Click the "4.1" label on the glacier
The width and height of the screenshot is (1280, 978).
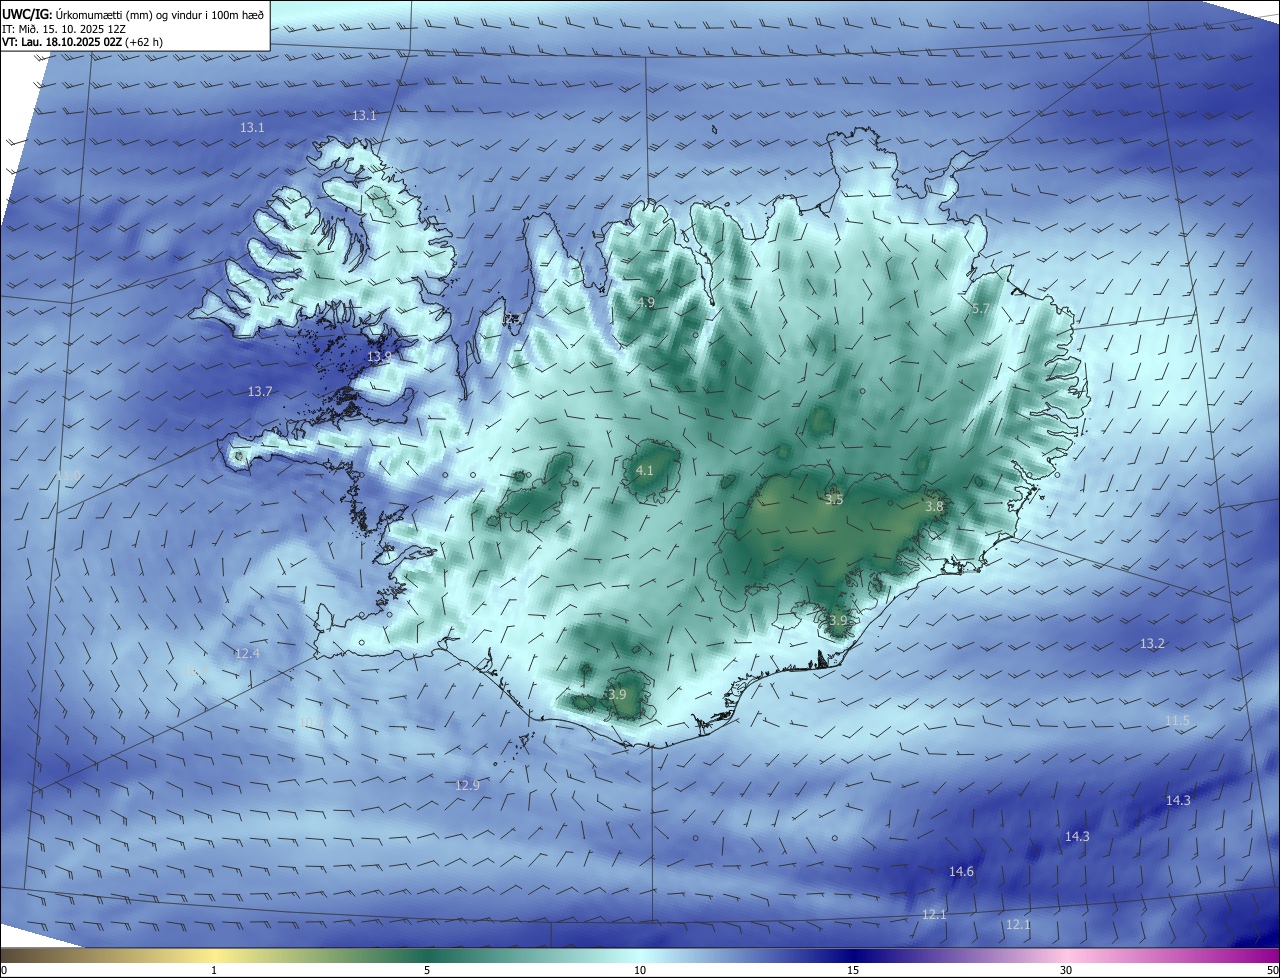(x=645, y=470)
